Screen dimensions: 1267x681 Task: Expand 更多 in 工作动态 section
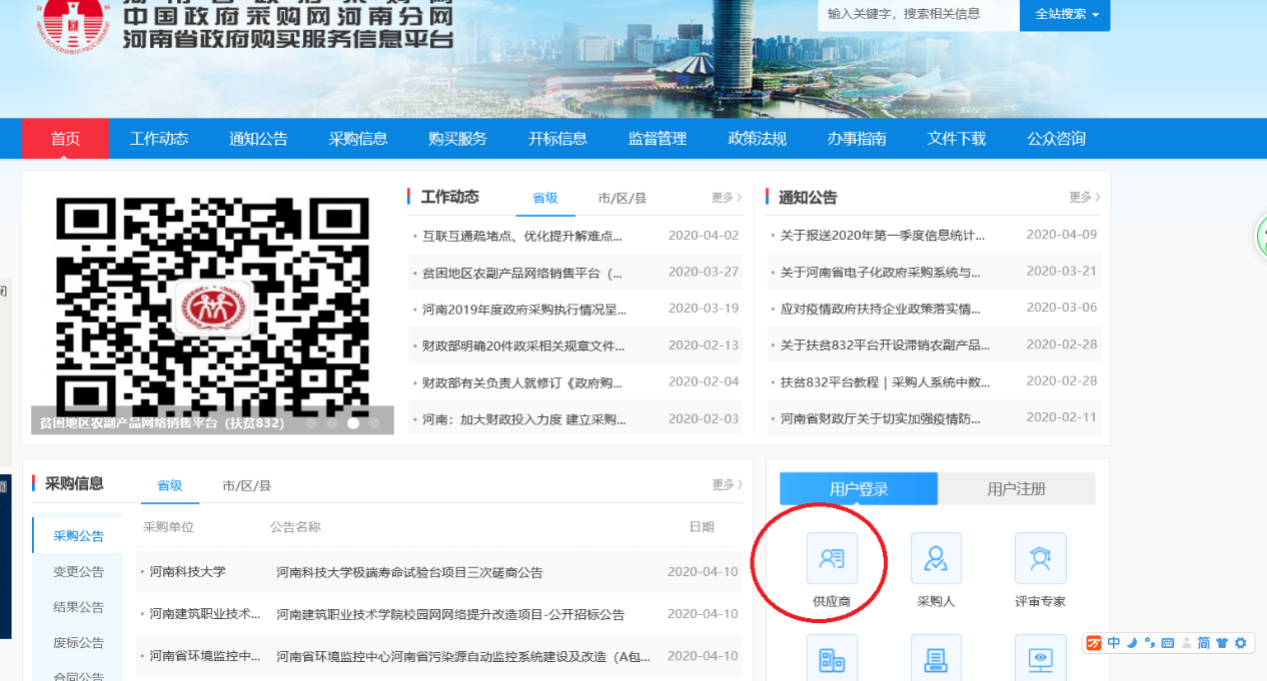(726, 198)
